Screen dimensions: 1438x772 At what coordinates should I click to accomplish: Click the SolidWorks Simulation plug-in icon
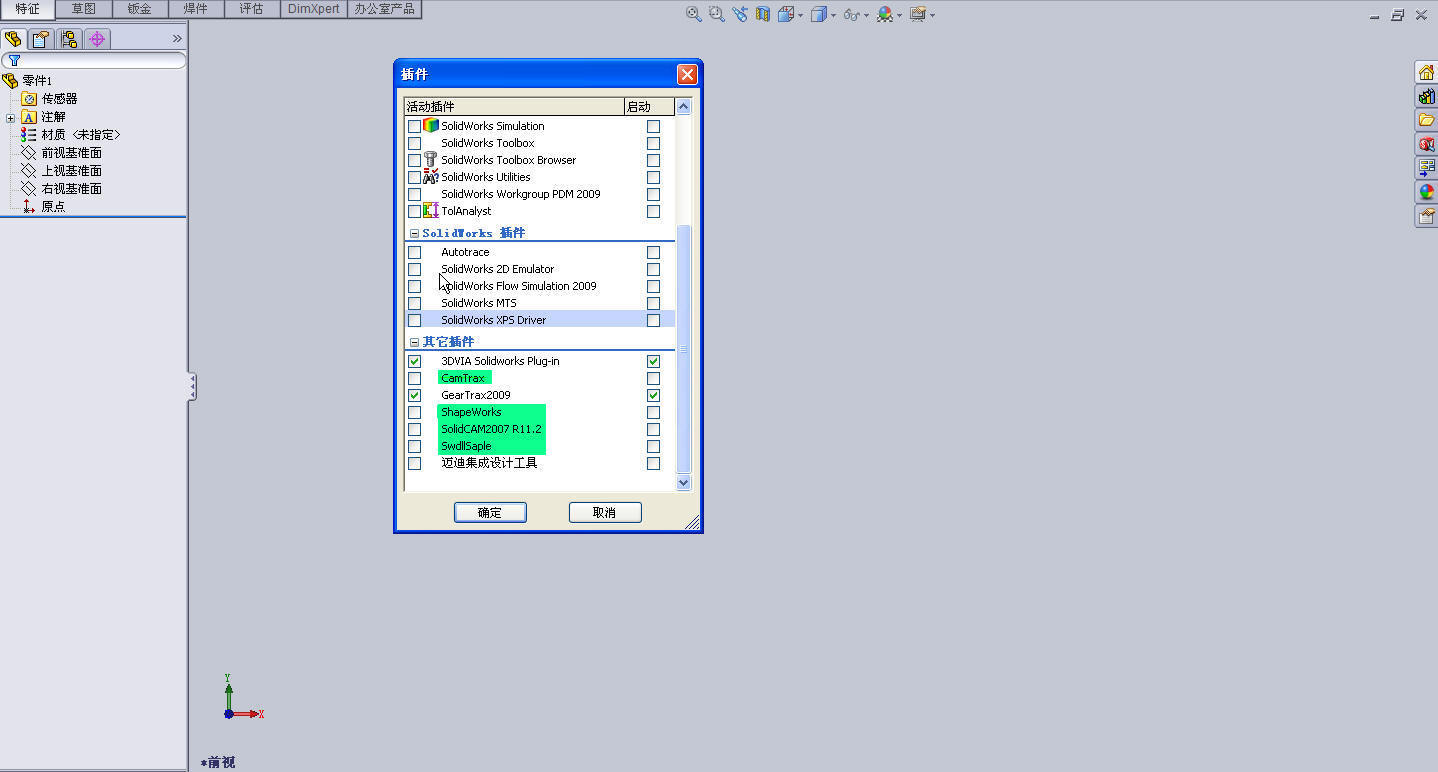tap(431, 125)
